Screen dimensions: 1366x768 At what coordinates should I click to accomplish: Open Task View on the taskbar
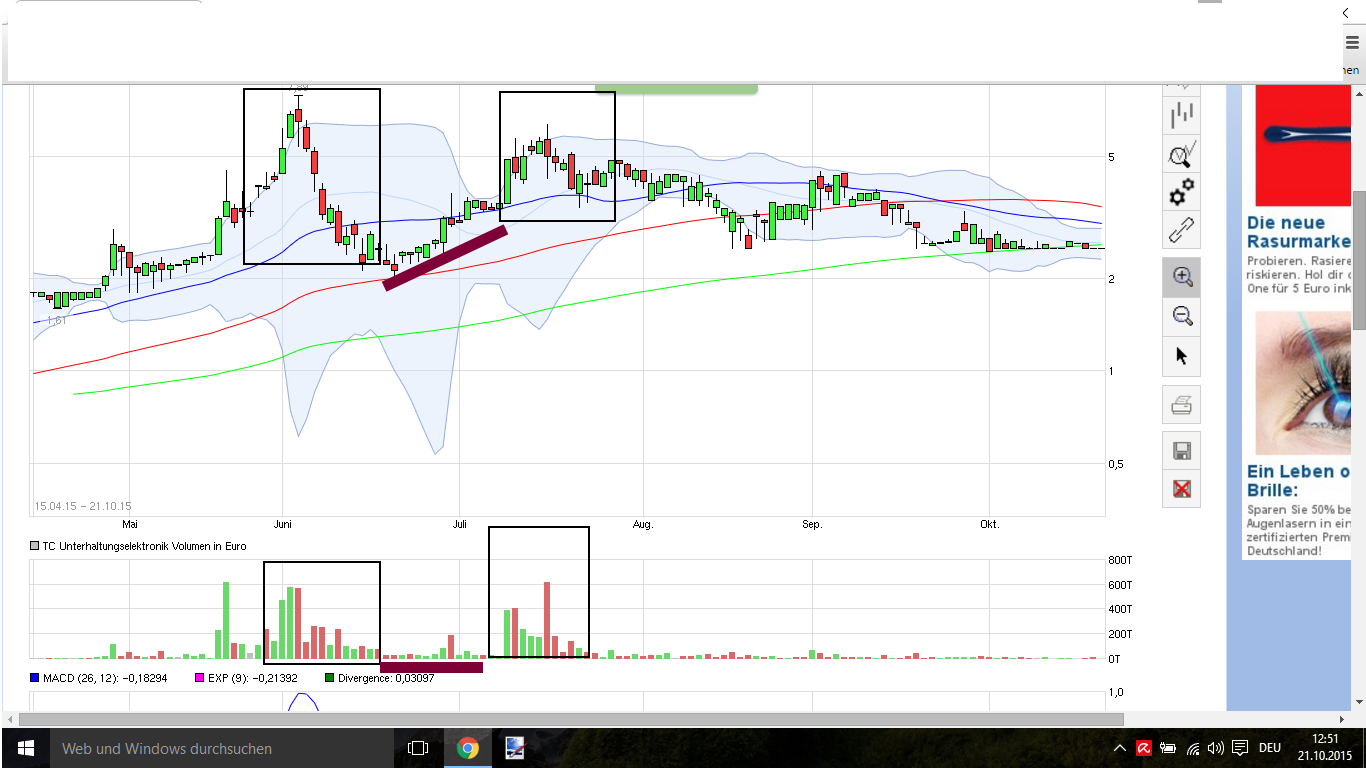pos(418,748)
